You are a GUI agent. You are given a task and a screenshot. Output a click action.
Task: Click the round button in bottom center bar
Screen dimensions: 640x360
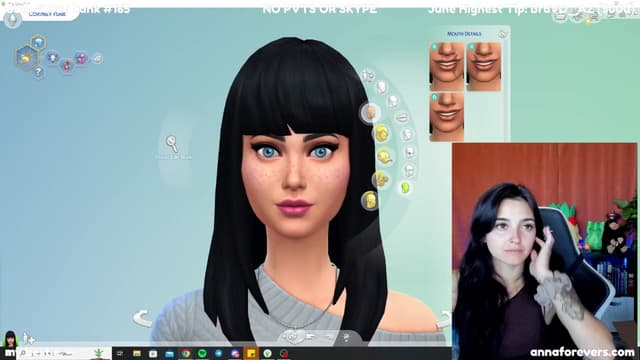tap(292, 337)
